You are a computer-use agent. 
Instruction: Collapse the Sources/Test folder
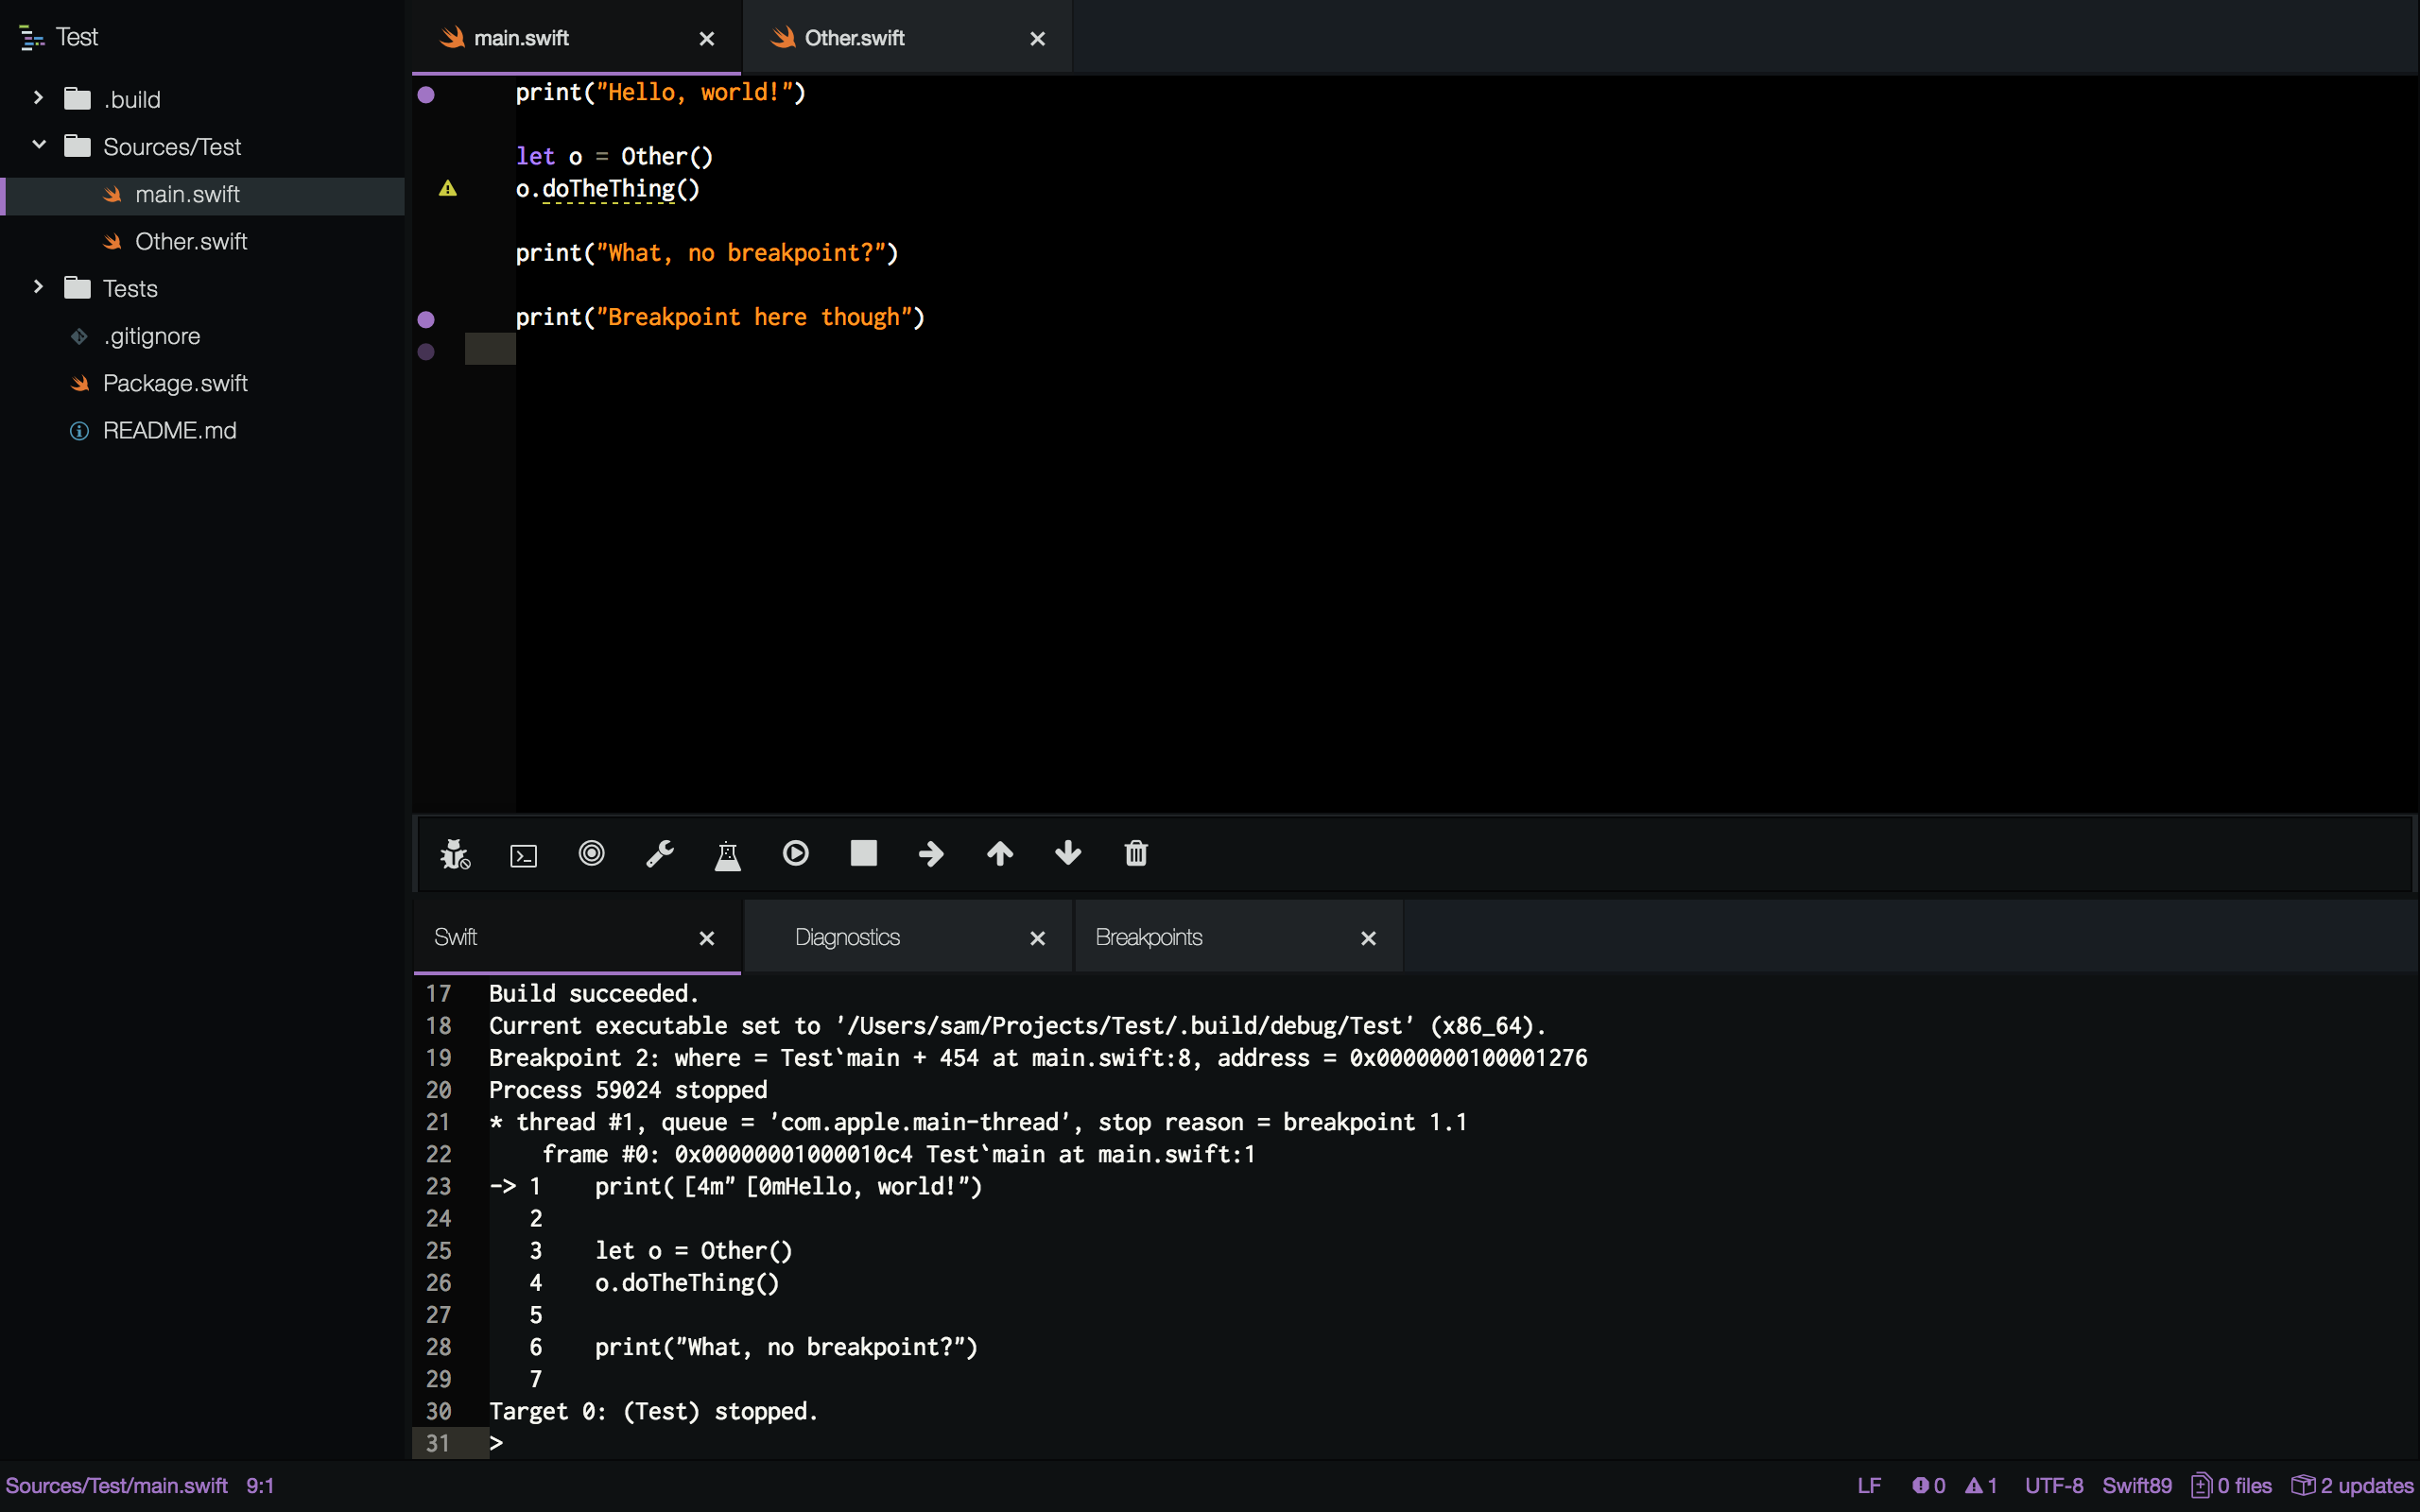(38, 145)
